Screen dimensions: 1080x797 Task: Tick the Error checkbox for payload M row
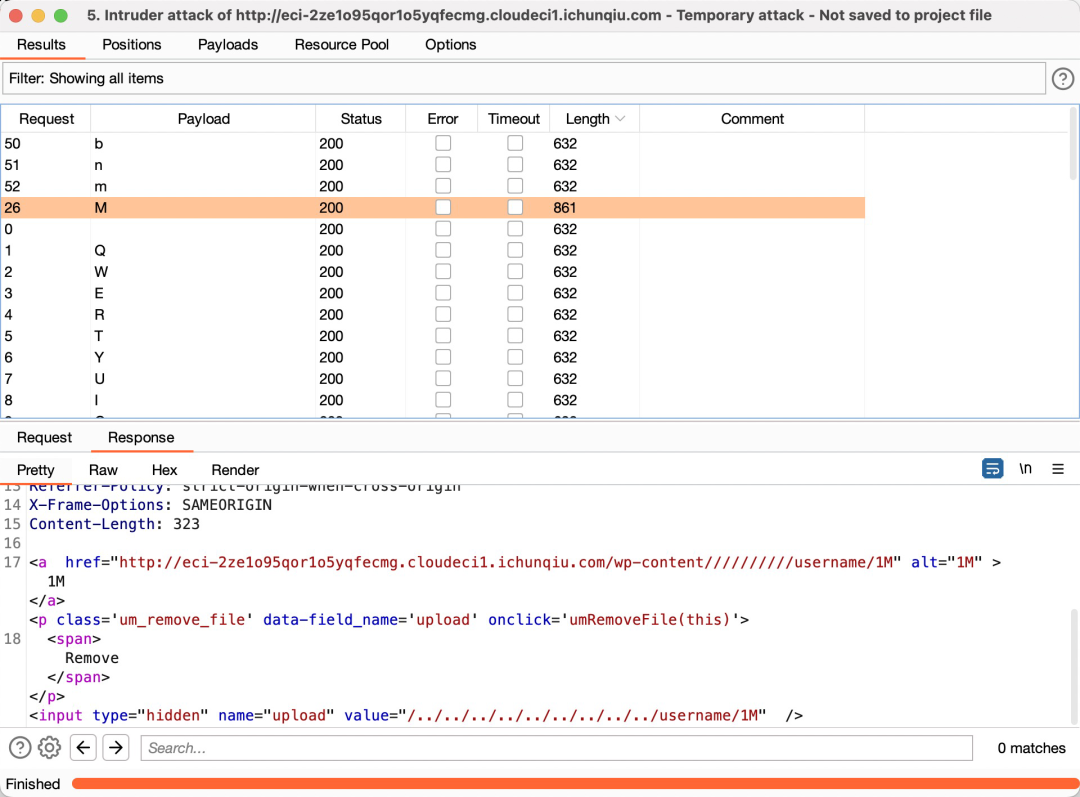tap(443, 207)
